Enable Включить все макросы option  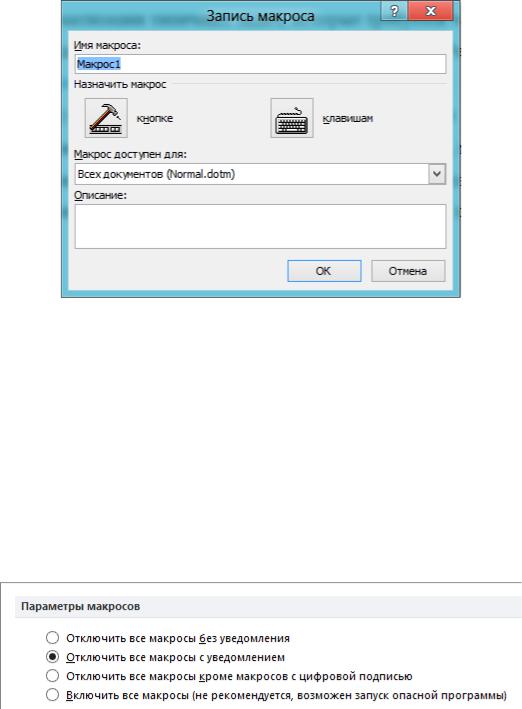[x=53, y=695]
